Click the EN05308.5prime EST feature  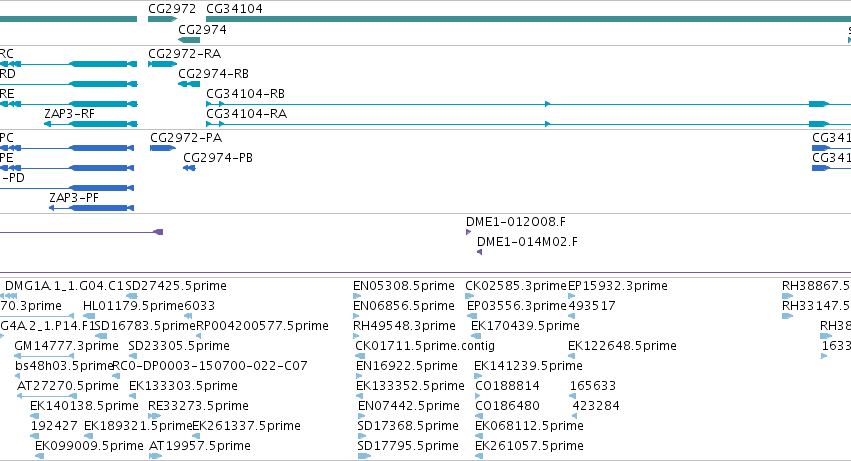pos(357,296)
